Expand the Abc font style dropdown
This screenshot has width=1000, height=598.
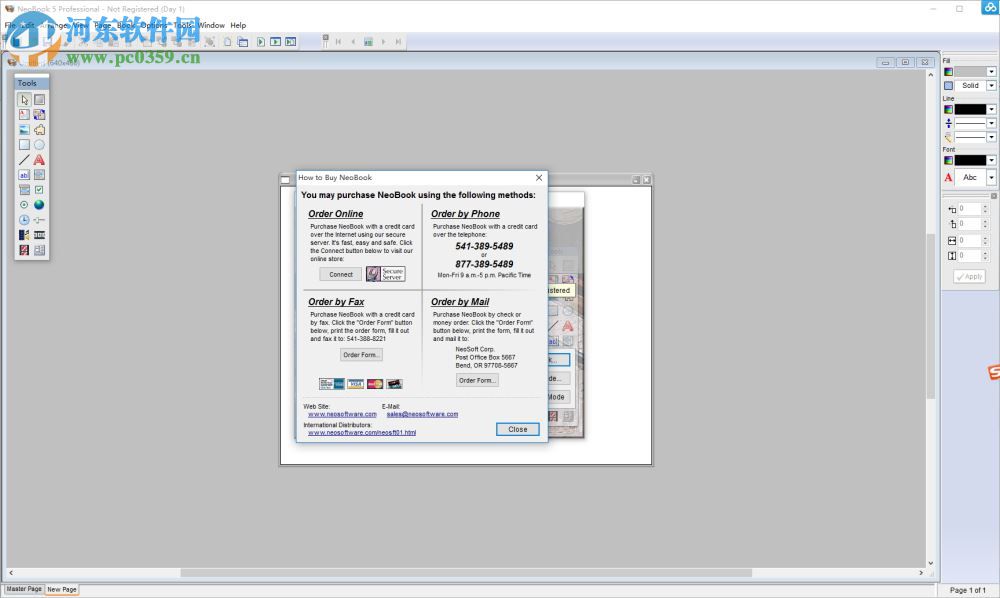(992, 178)
